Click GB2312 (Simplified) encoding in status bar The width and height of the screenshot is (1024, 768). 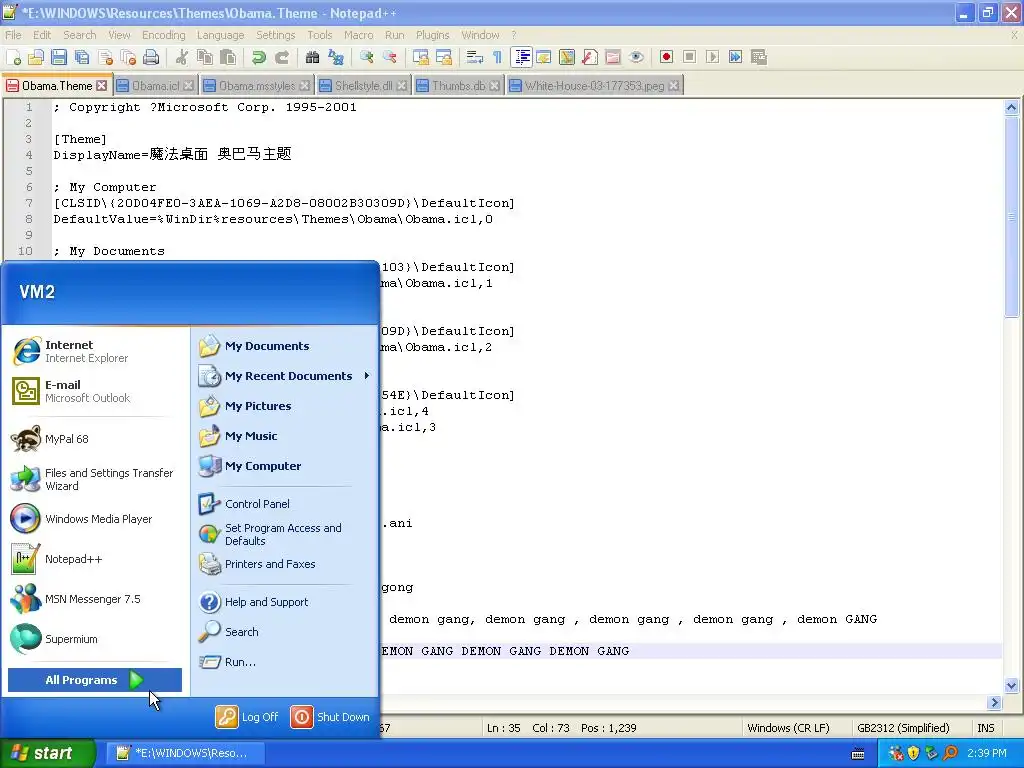tap(903, 728)
